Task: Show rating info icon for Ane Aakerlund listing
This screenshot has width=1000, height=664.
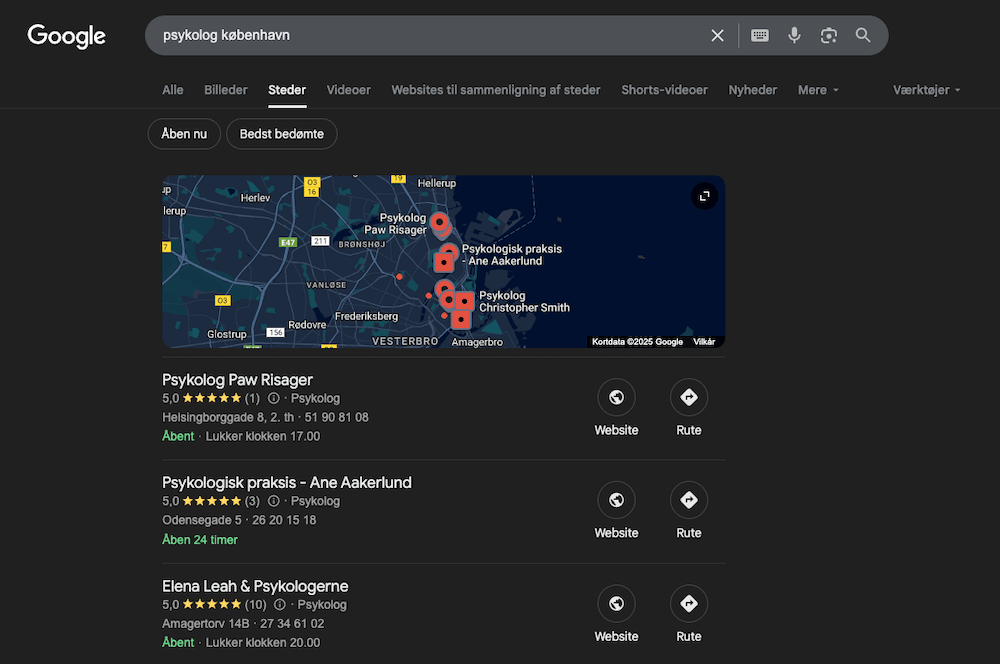Action: click(x=274, y=501)
